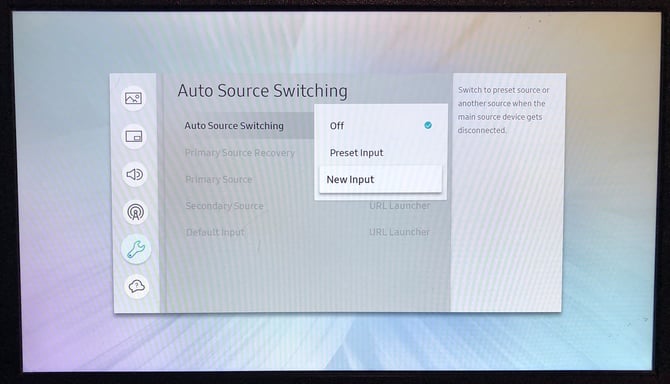Screen dimensions: 670x384
Task: Open the Sound settings speaker icon
Action: (135, 174)
